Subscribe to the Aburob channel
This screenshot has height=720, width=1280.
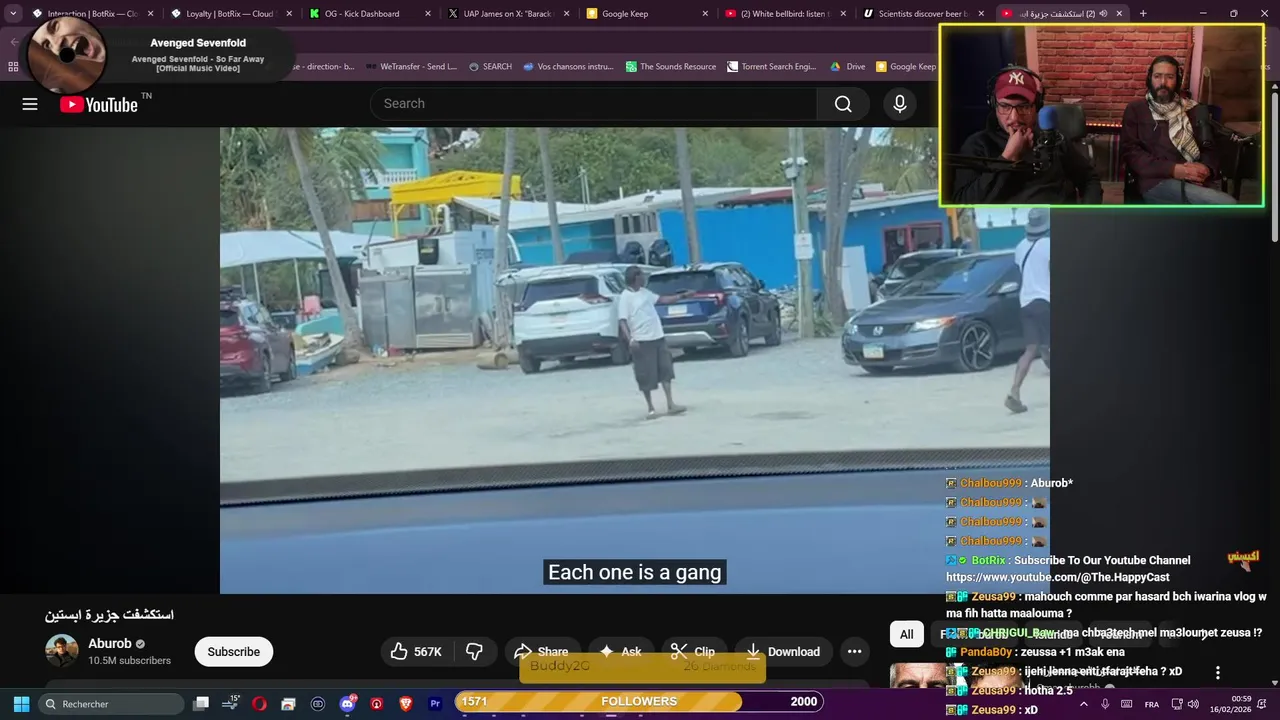pyautogui.click(x=234, y=652)
